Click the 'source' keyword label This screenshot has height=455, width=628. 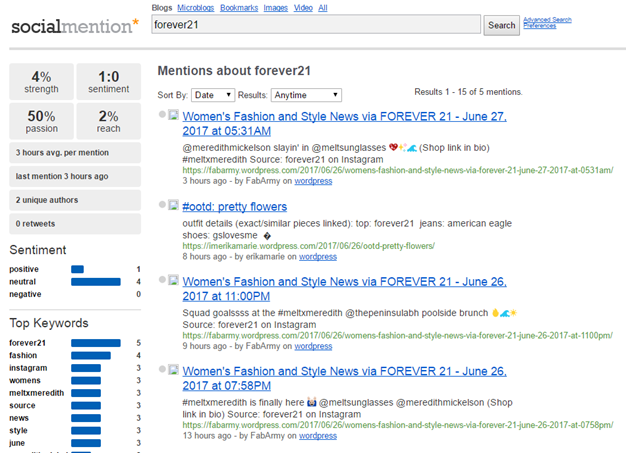[x=22, y=406]
